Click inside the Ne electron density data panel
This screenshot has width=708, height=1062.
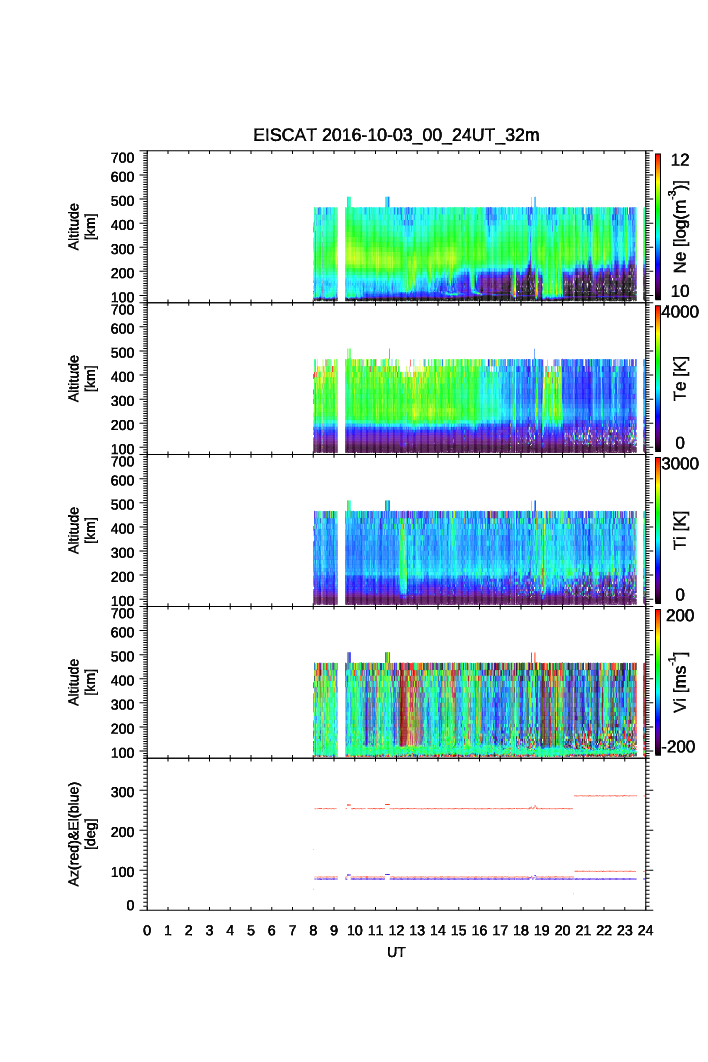point(396,227)
